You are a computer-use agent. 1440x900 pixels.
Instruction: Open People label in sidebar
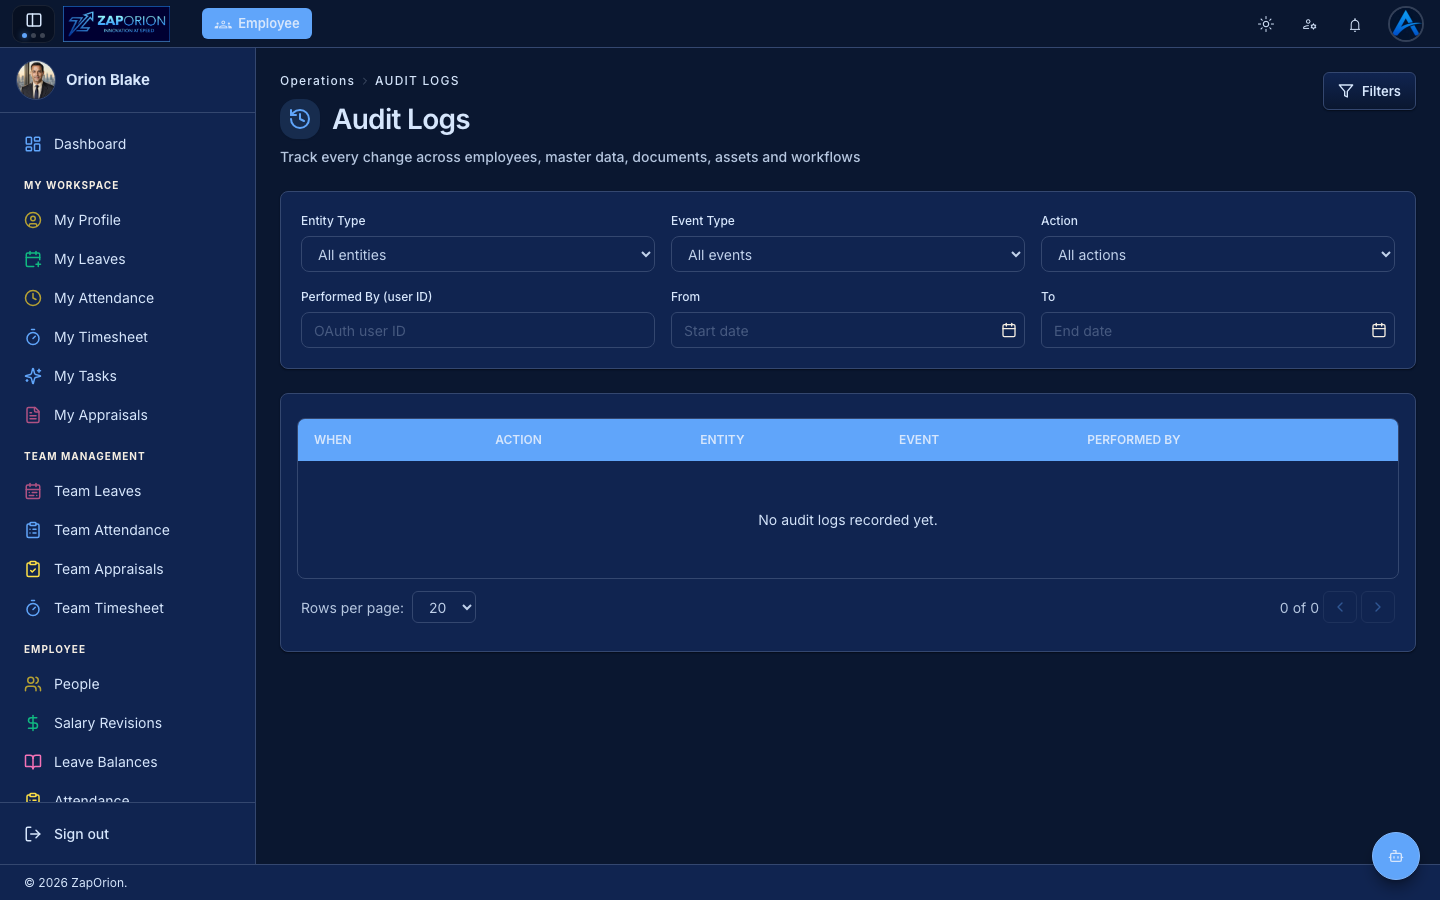pyautogui.click(x=77, y=684)
